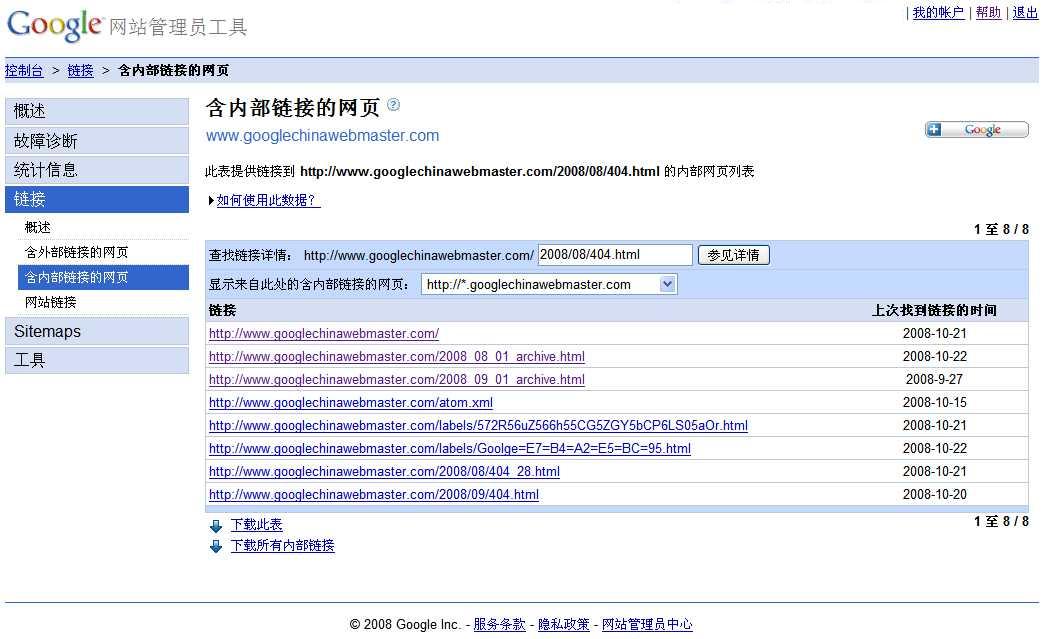Screen dimensions: 1042x639
Task: Click the Google logo
Action: click(55, 25)
